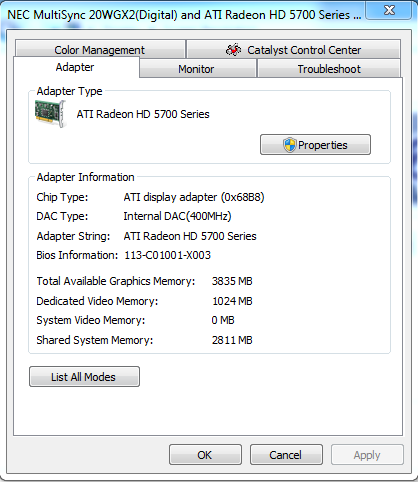This screenshot has height=482, width=418.
Task: Click the Dedicated Video Memory 1024 MB value
Action: (232, 301)
